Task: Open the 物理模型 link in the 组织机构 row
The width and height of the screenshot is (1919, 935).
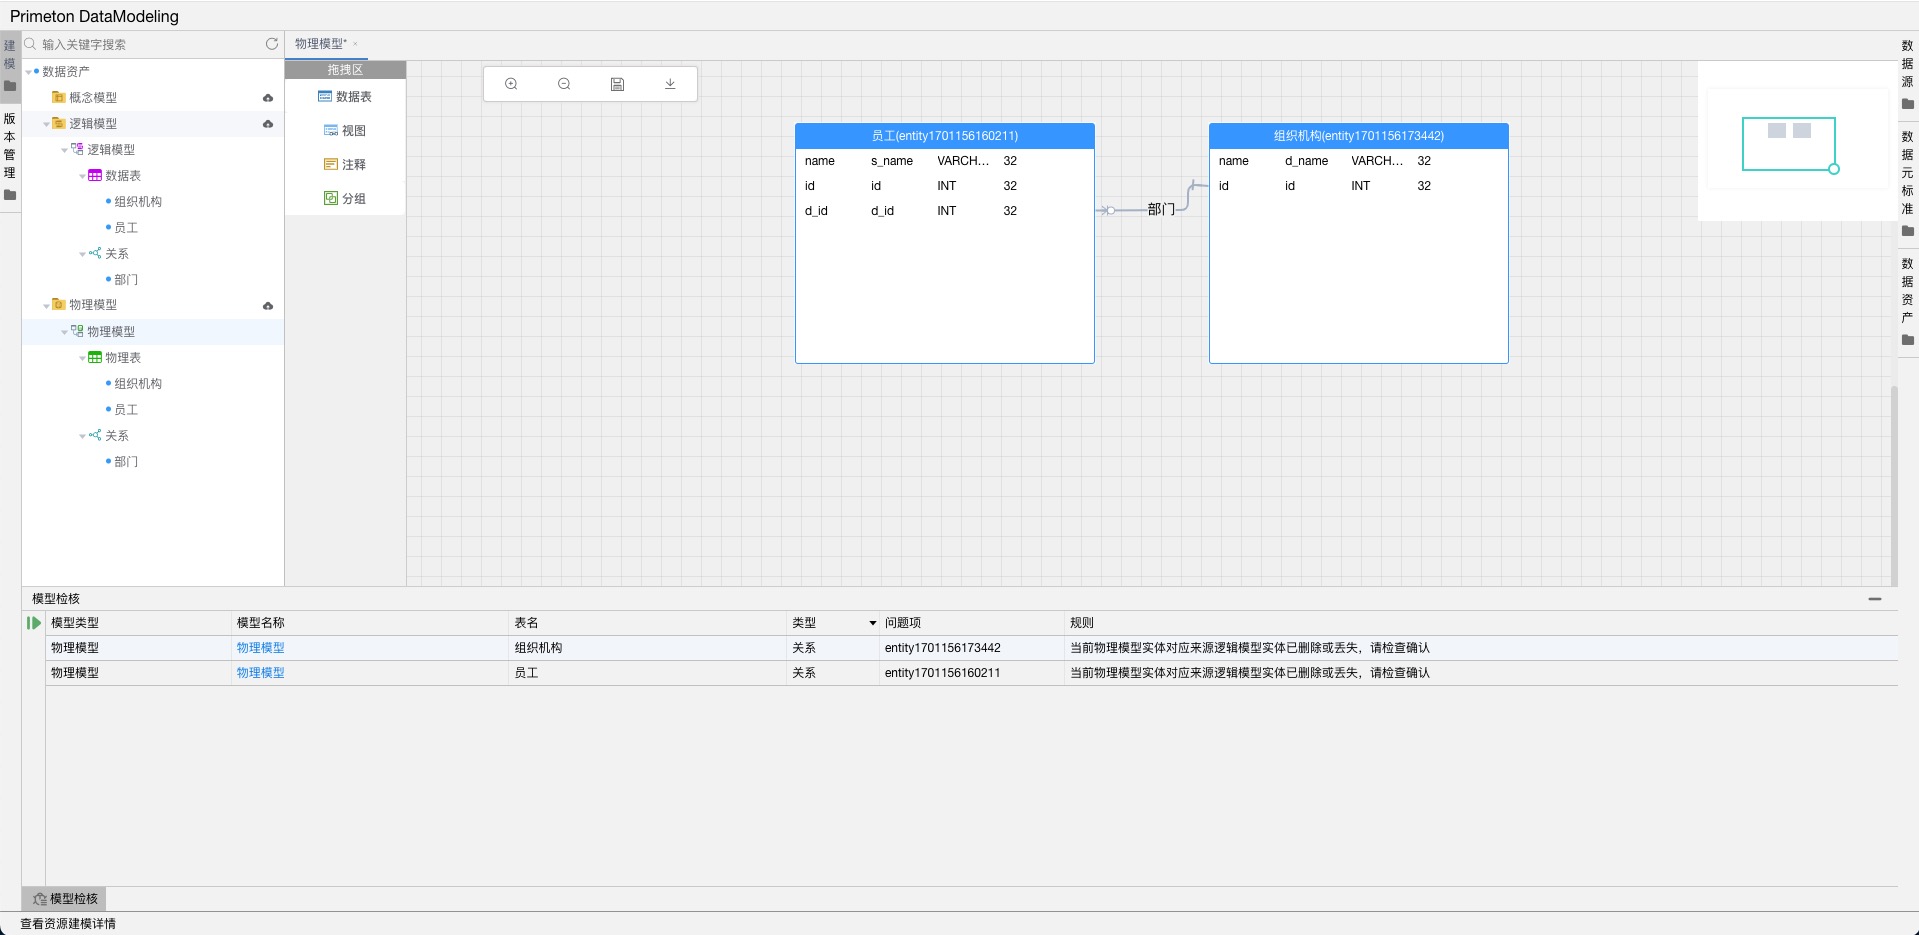Action: (x=260, y=648)
